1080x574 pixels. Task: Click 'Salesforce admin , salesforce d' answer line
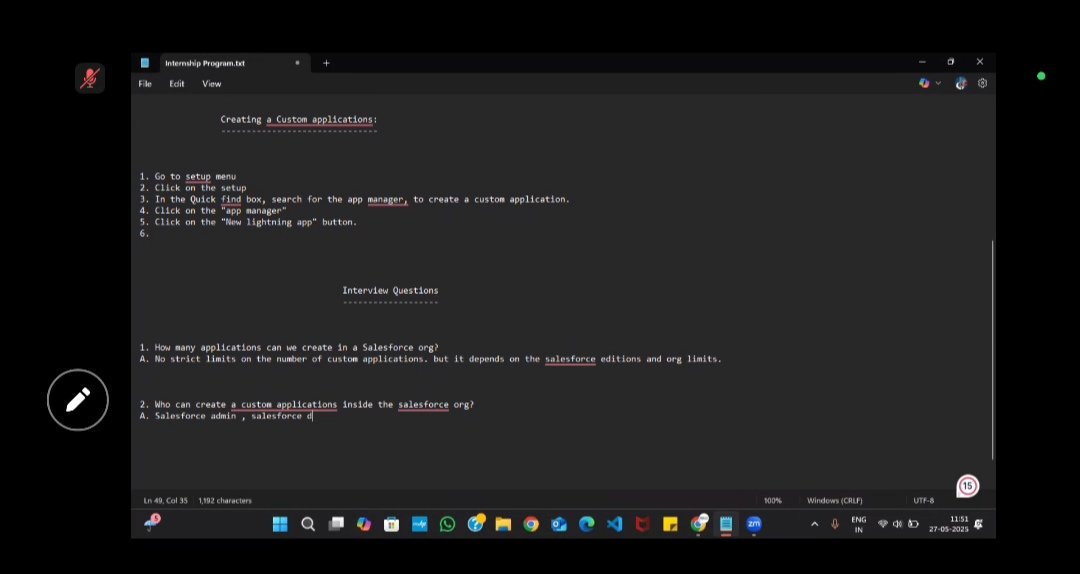pos(226,416)
